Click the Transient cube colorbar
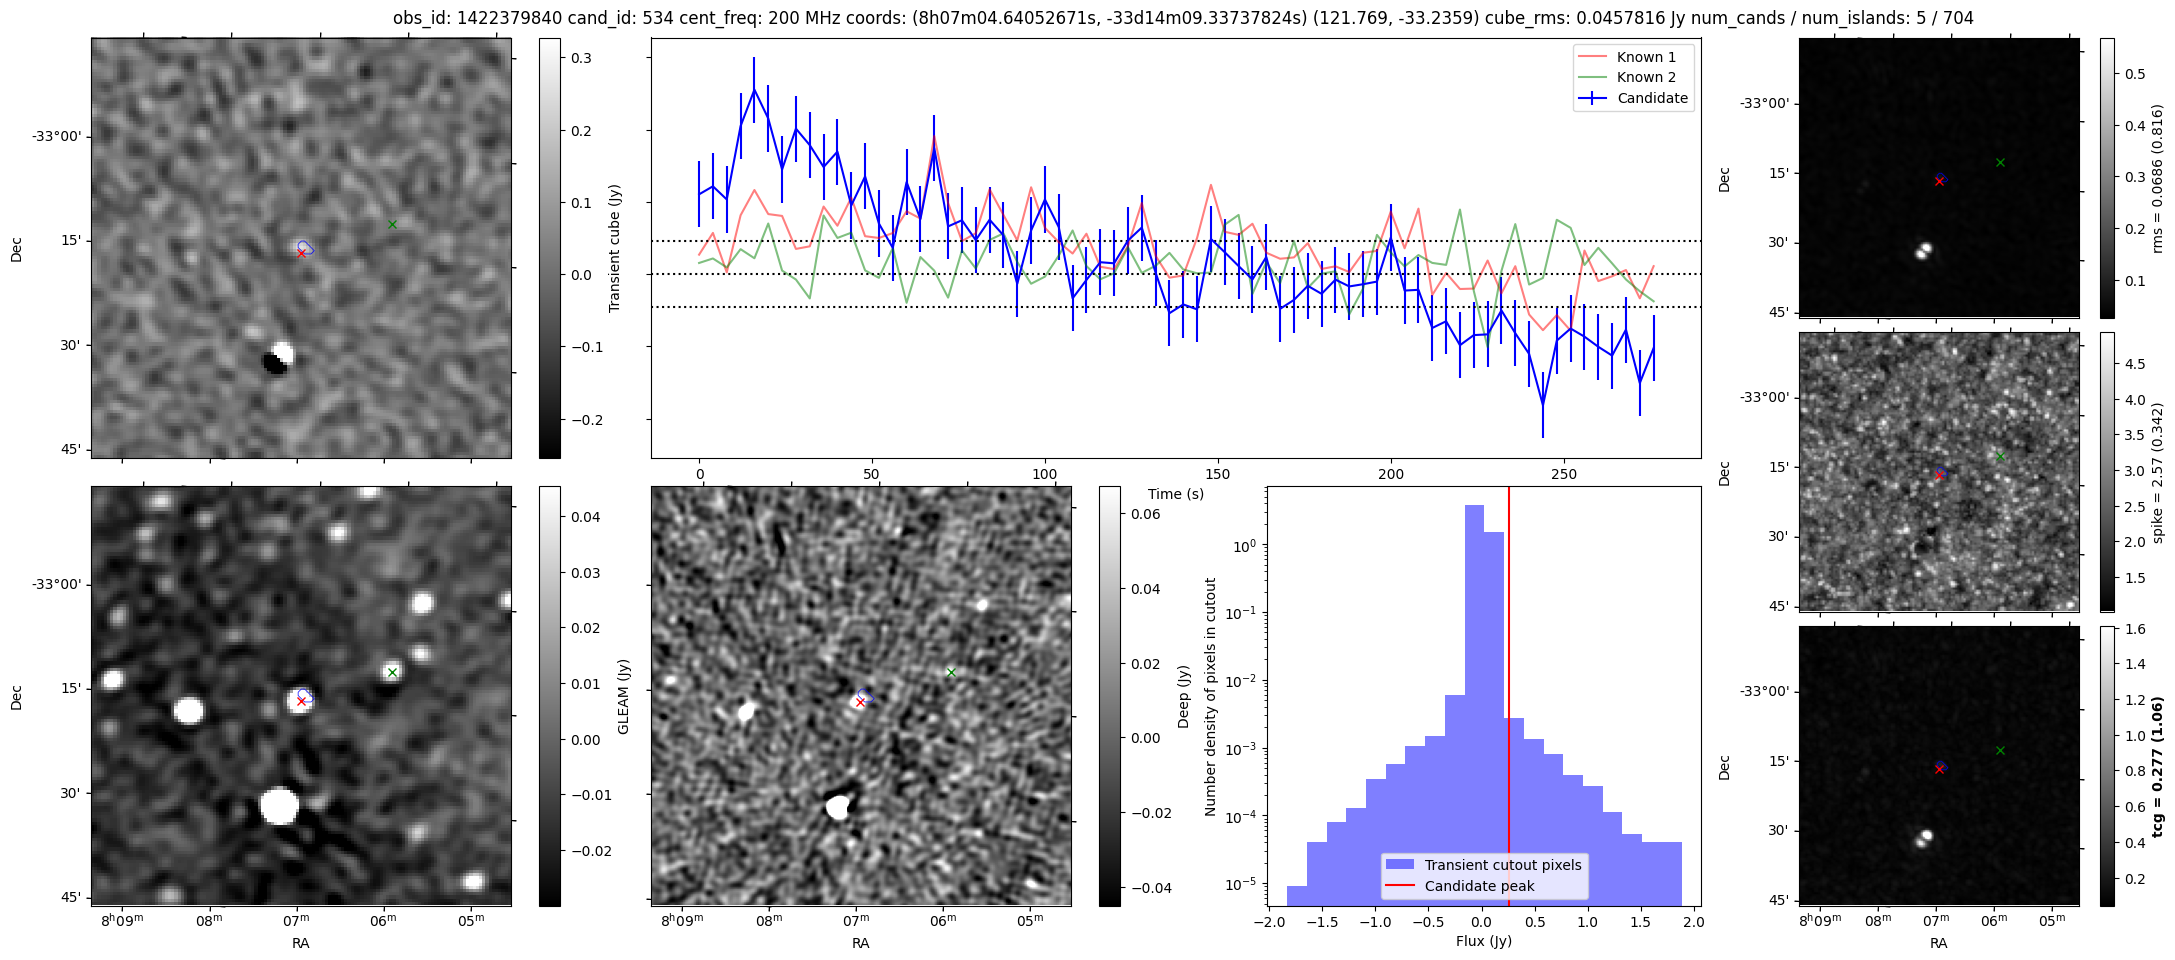Image resolution: width=2175 pixels, height=960 pixels. point(550,248)
